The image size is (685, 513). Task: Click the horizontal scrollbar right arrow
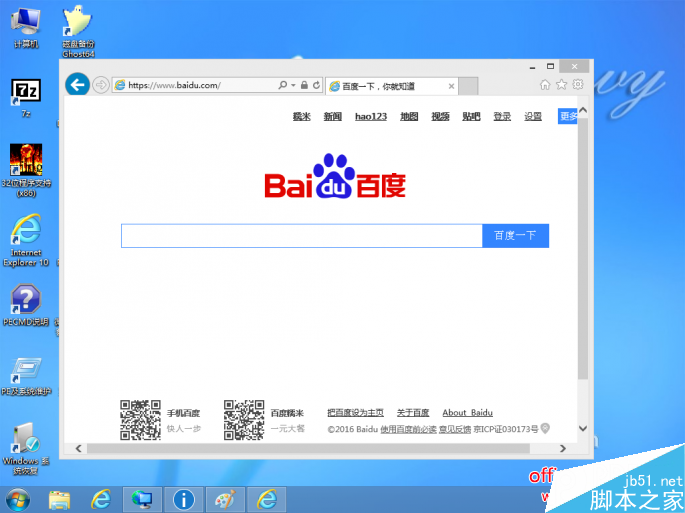pyautogui.click(x=563, y=448)
